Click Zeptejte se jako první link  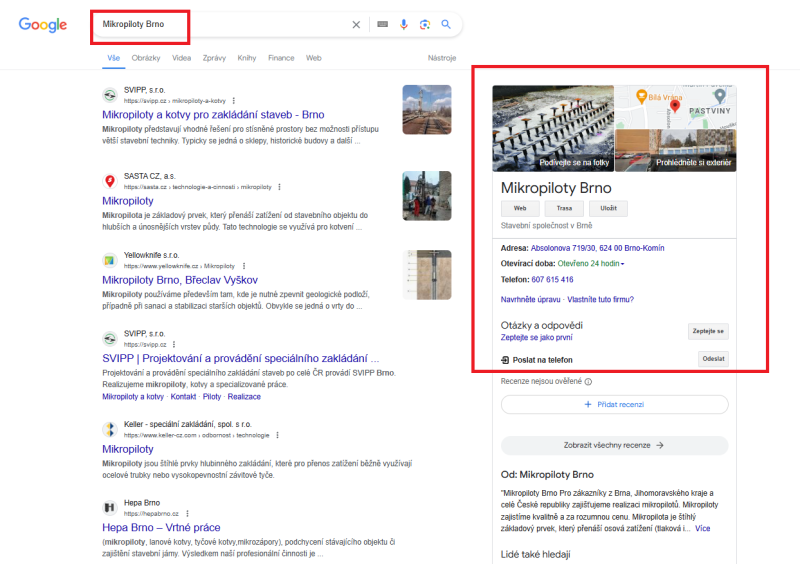point(536,337)
